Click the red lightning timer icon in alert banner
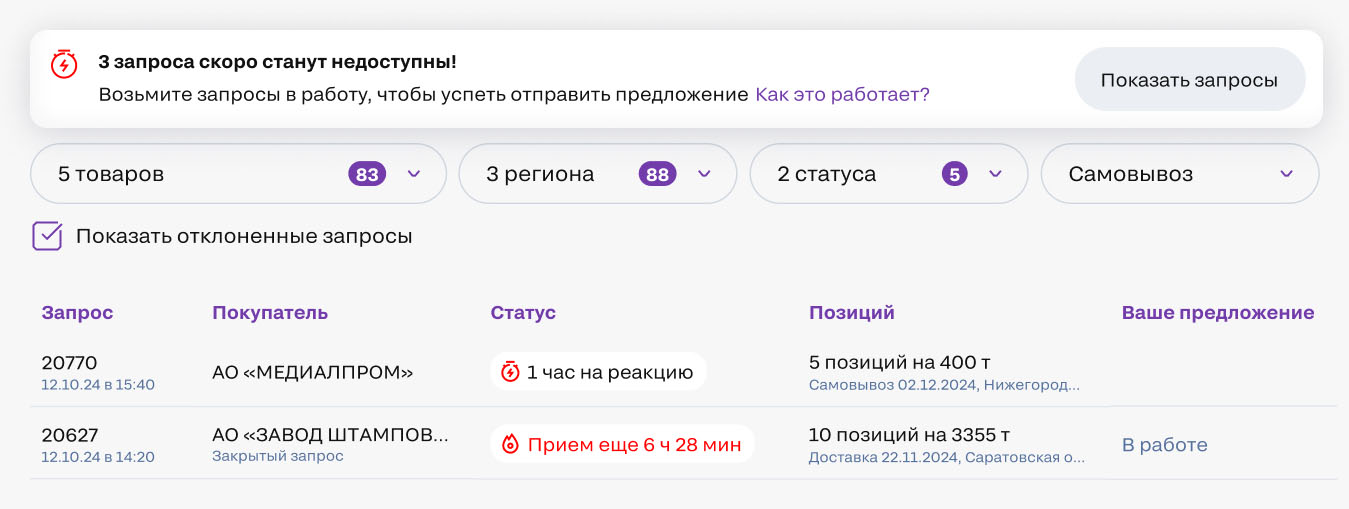Screen dimensions: 1349x509 tap(64, 63)
